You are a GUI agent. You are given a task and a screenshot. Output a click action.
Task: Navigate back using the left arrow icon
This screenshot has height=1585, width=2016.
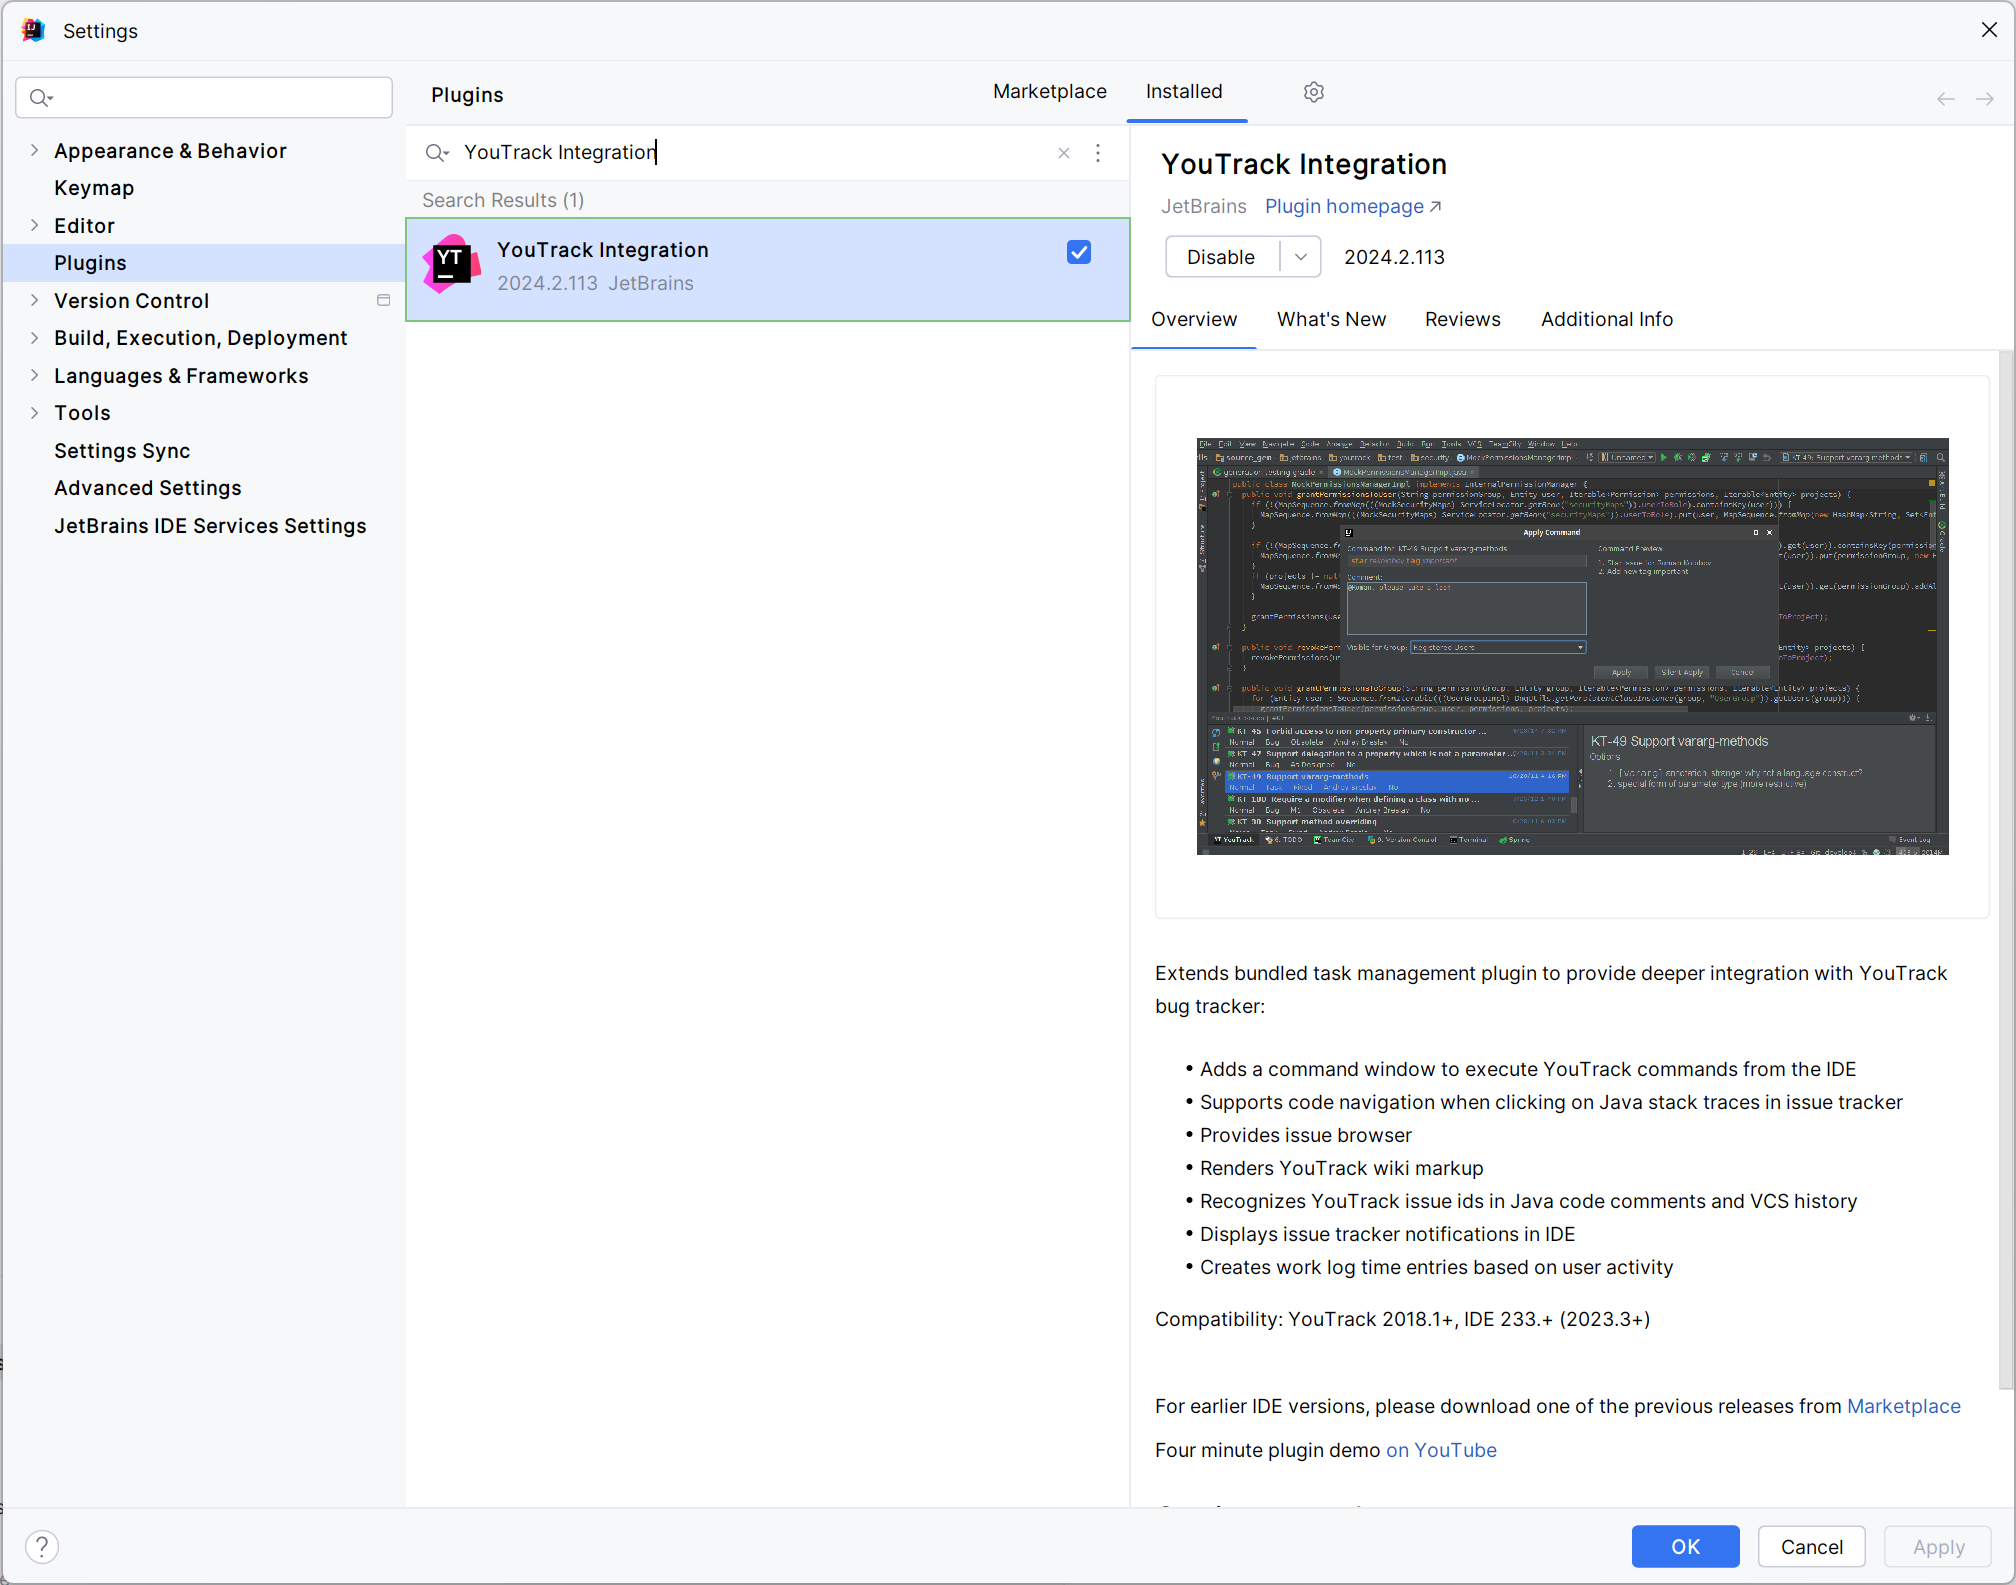[1944, 97]
